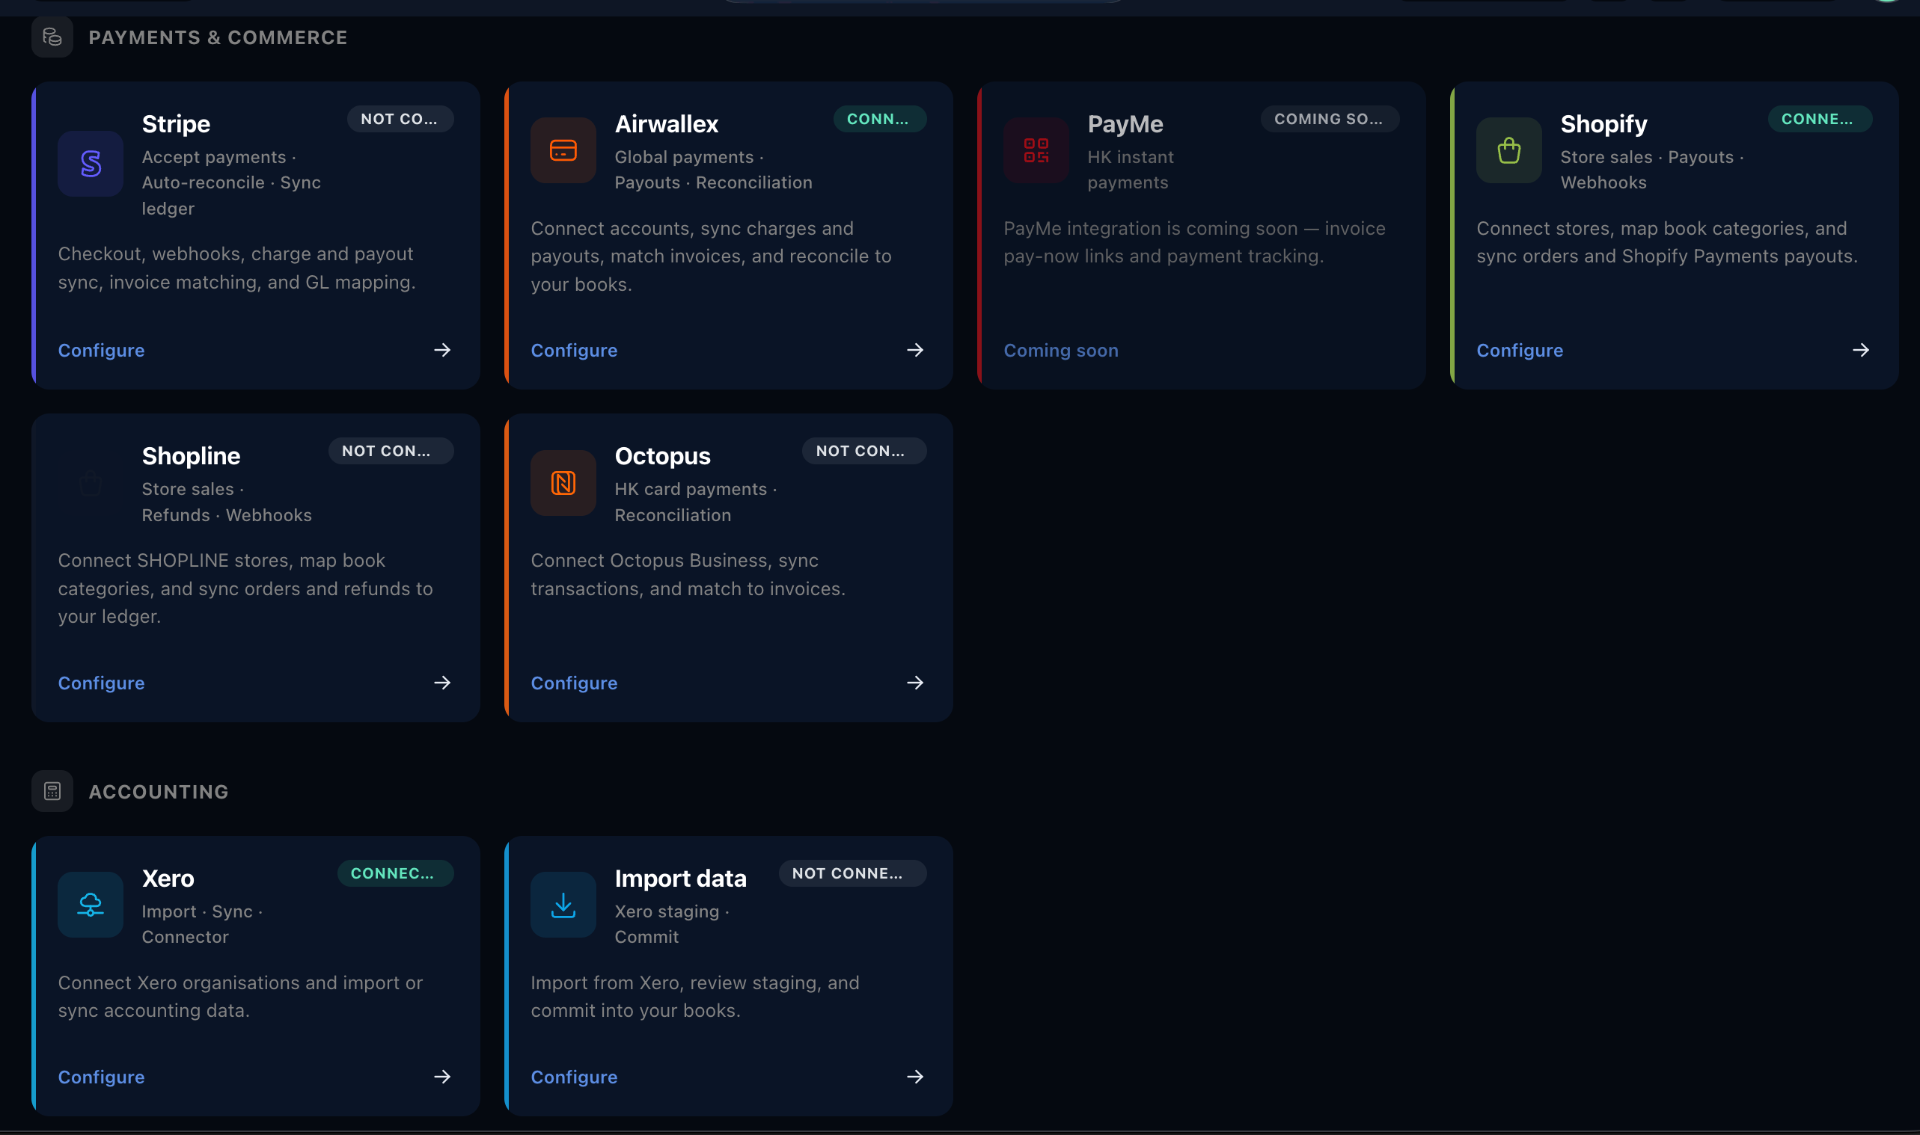Click the arrow on the Octopus card
The height and width of the screenshot is (1135, 1920).
click(x=915, y=683)
